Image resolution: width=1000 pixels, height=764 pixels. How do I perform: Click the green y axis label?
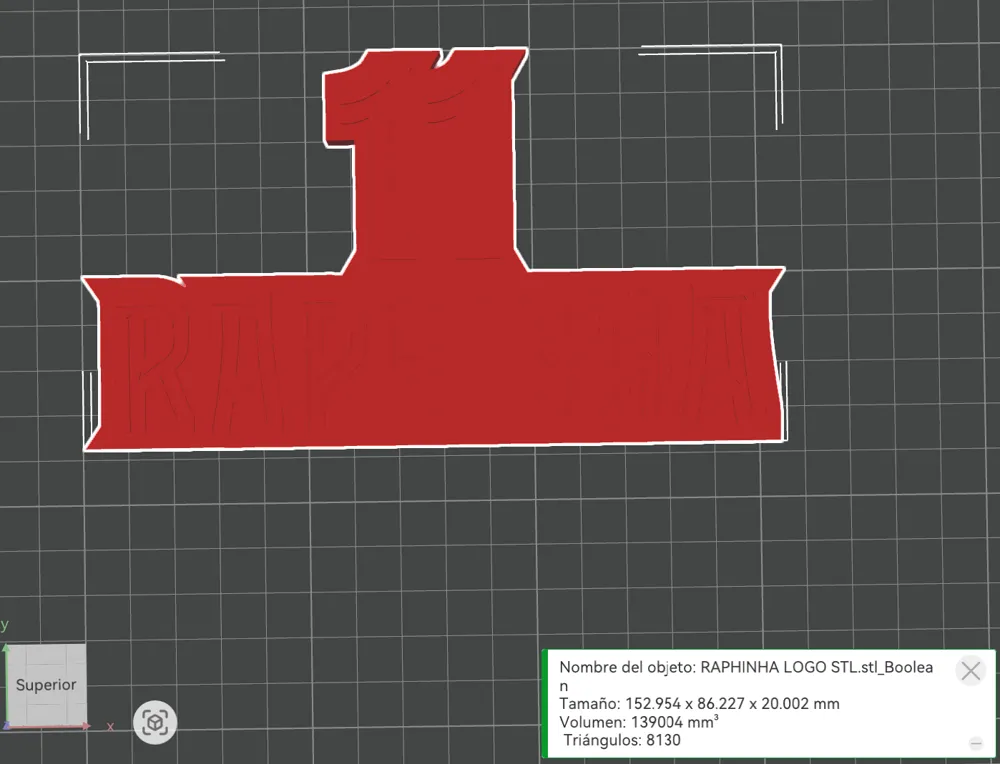(x=4, y=624)
